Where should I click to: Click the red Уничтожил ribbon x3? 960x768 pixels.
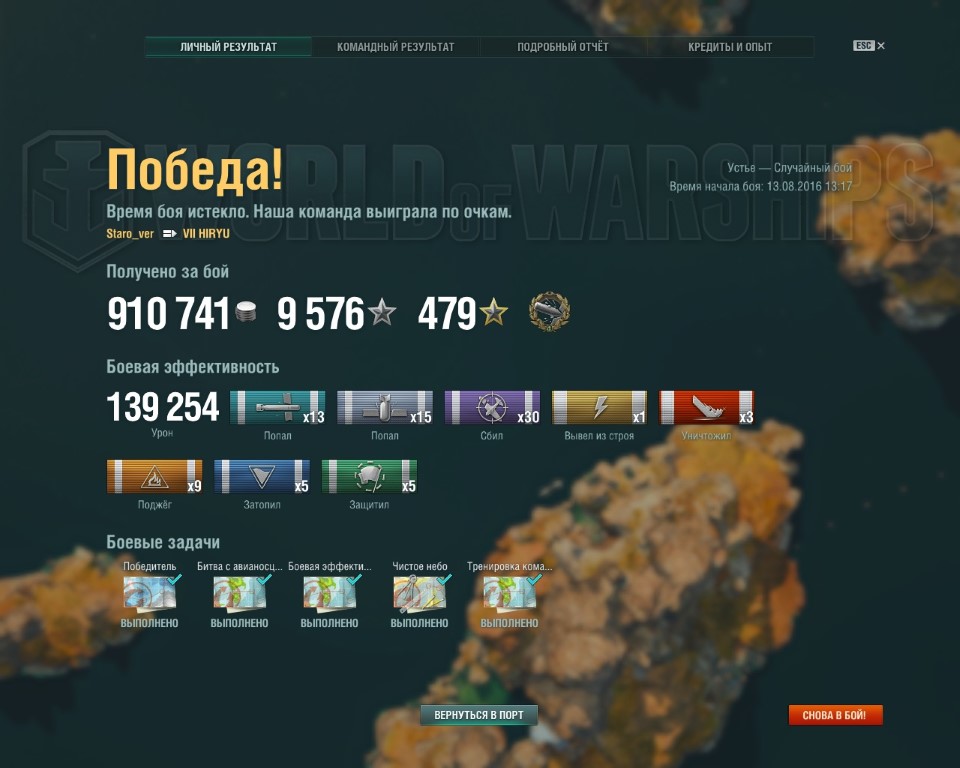(707, 407)
